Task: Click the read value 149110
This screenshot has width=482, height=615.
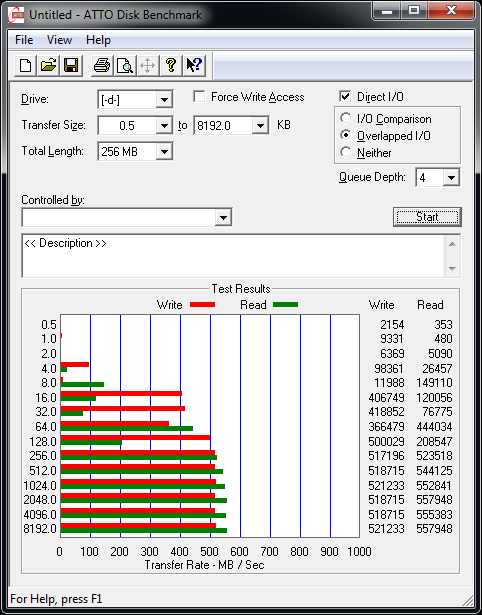Action: click(x=433, y=382)
